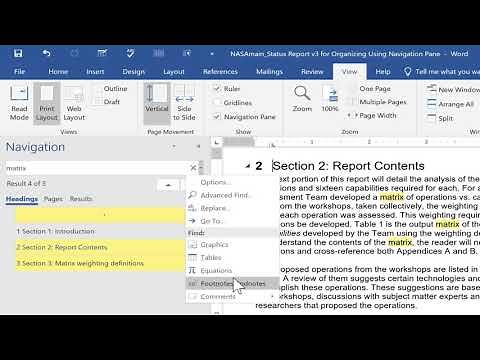Image resolution: width=480 pixels, height=360 pixels.
Task: Click Split window button
Action: (x=440, y=118)
